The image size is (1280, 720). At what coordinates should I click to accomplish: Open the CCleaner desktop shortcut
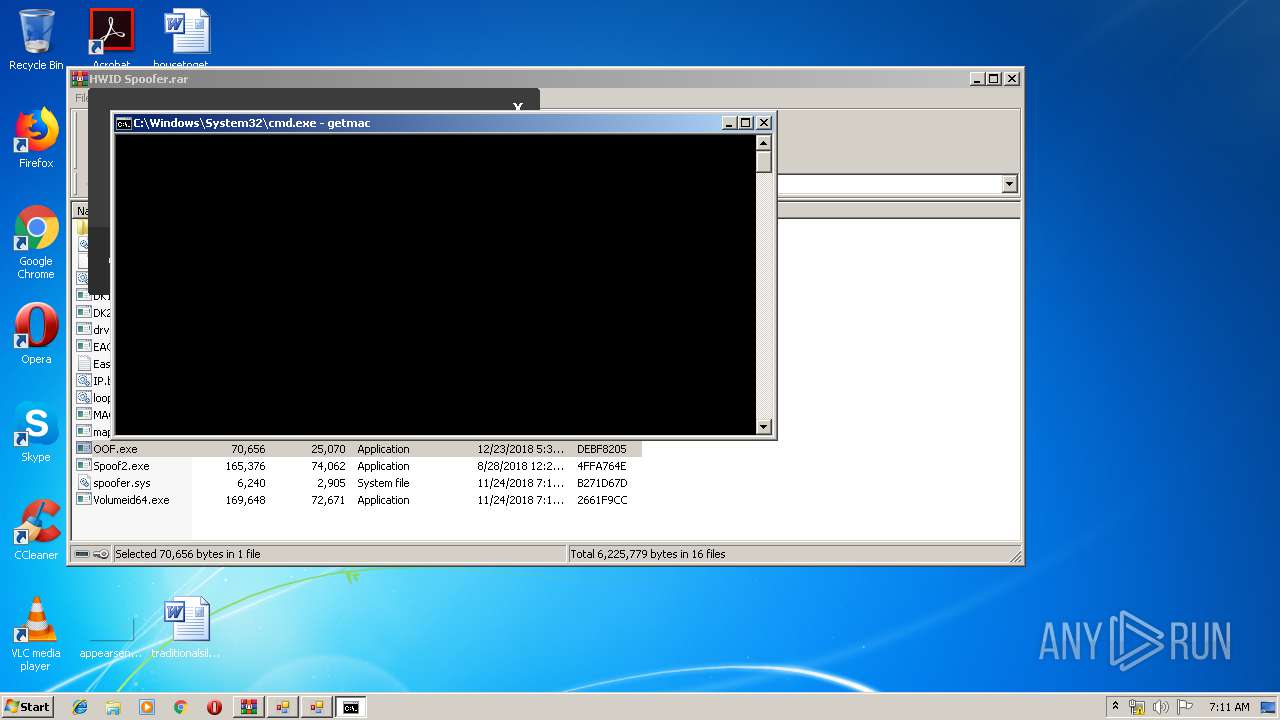36,530
